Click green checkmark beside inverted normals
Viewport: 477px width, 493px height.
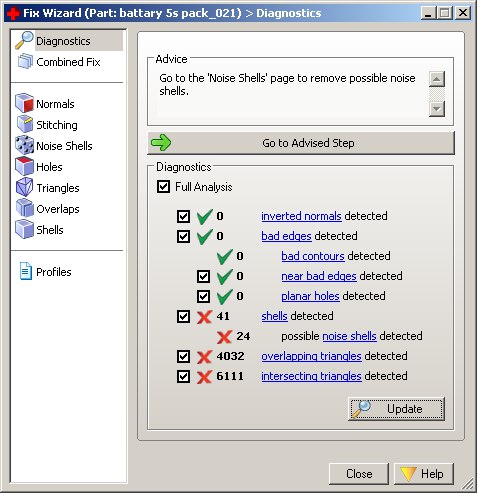click(x=205, y=216)
